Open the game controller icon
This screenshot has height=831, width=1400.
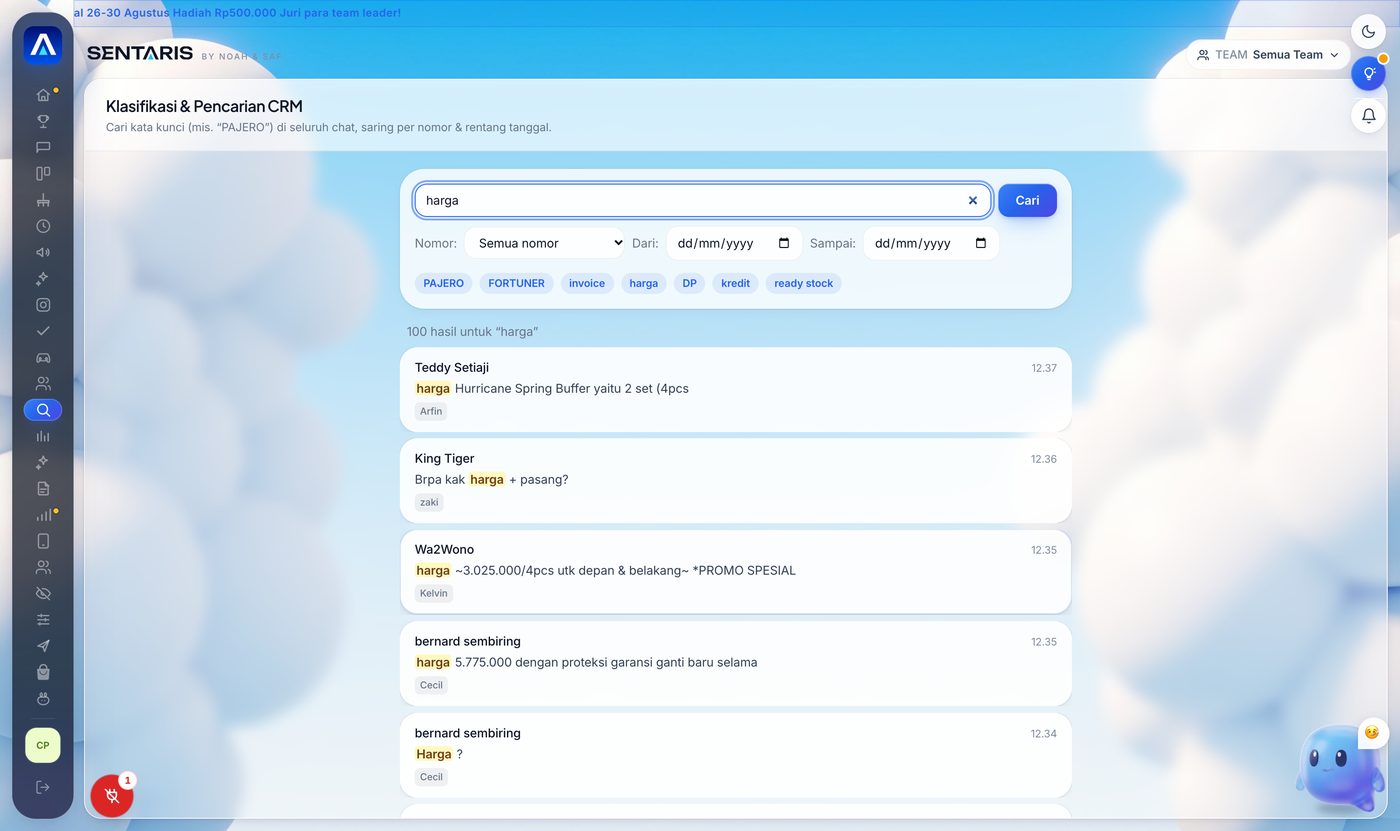[x=43, y=357]
